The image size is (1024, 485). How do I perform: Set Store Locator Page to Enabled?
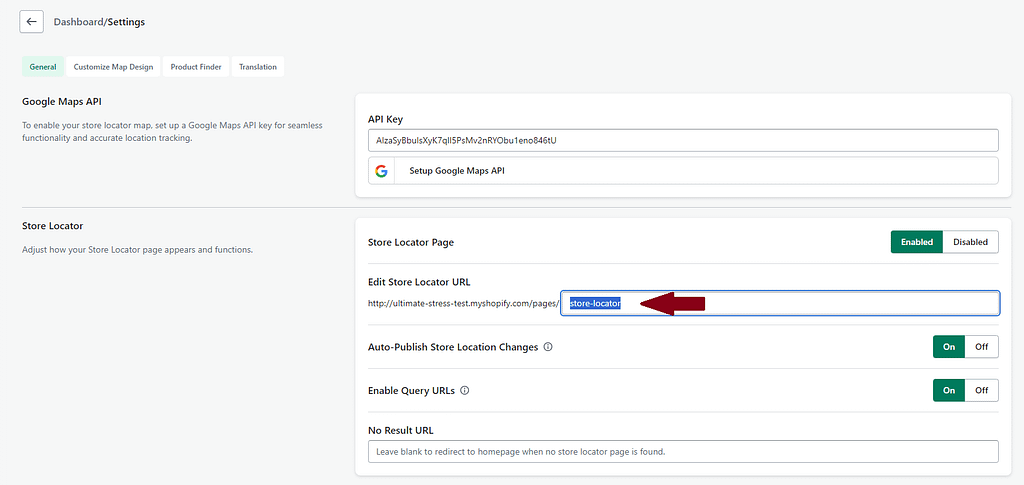tap(916, 242)
